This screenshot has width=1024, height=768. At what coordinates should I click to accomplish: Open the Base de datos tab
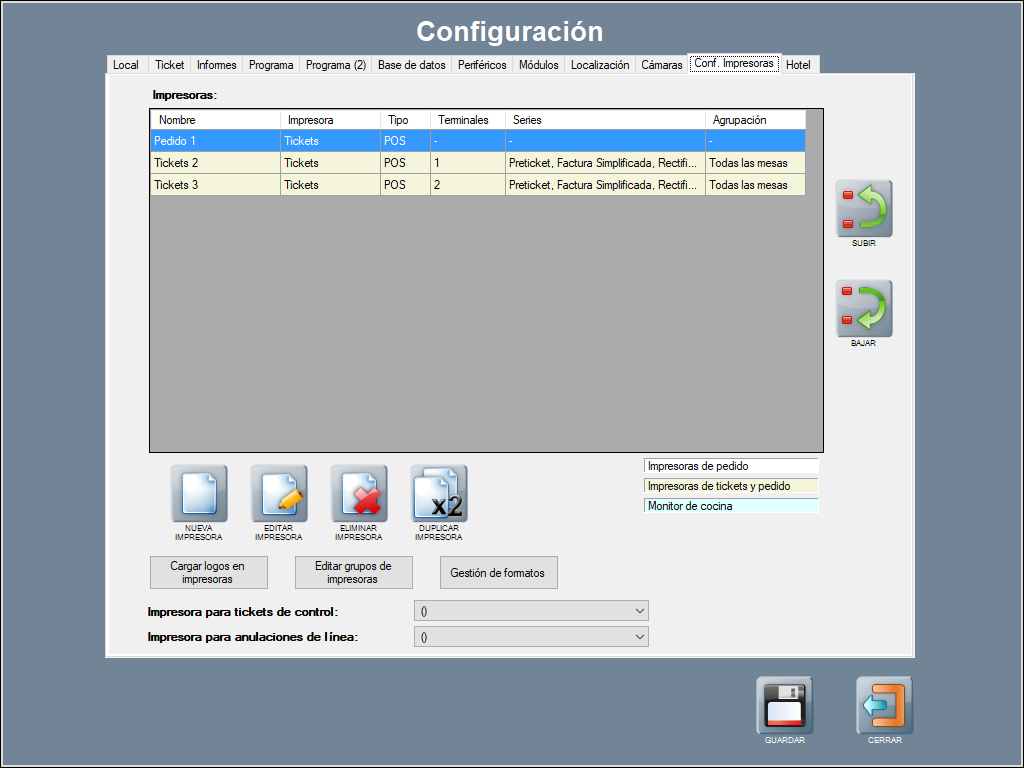[411, 65]
